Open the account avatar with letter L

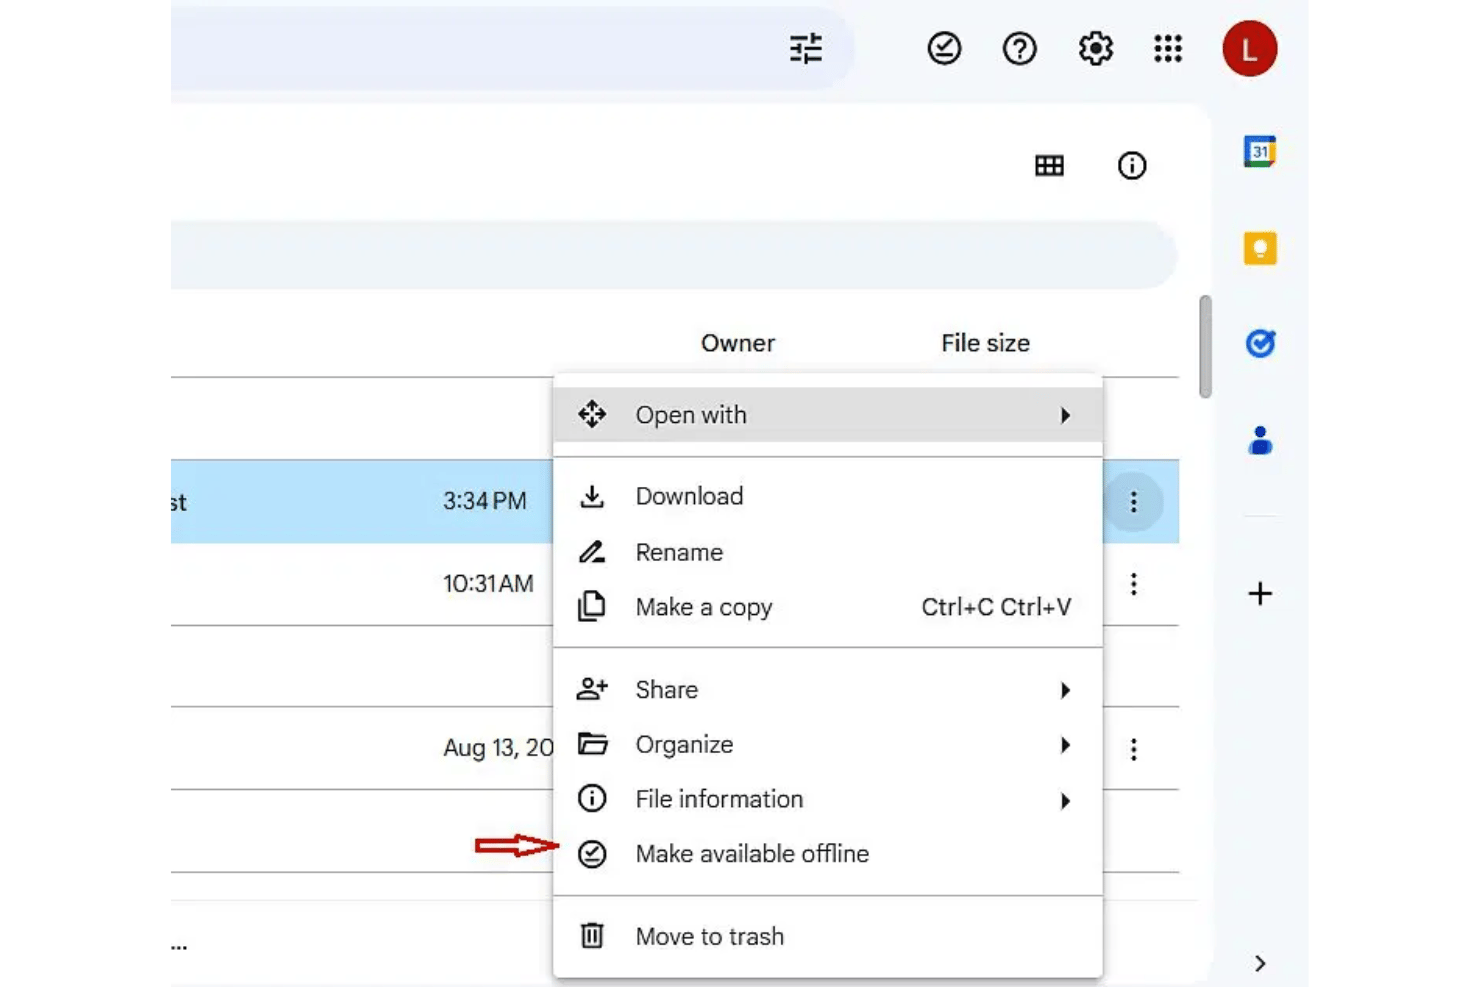(x=1249, y=48)
